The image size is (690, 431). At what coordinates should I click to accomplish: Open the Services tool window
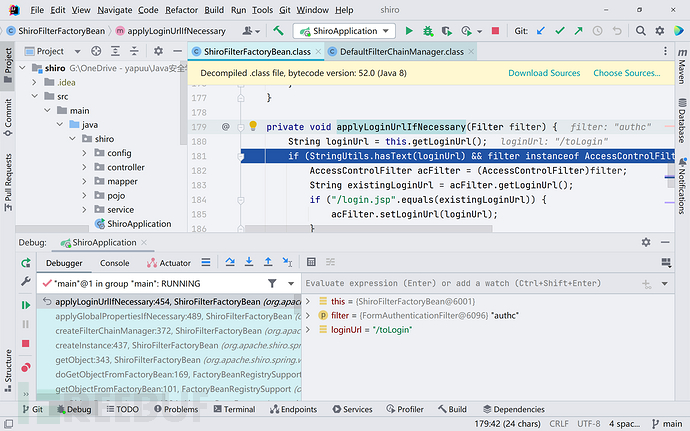[352, 409]
